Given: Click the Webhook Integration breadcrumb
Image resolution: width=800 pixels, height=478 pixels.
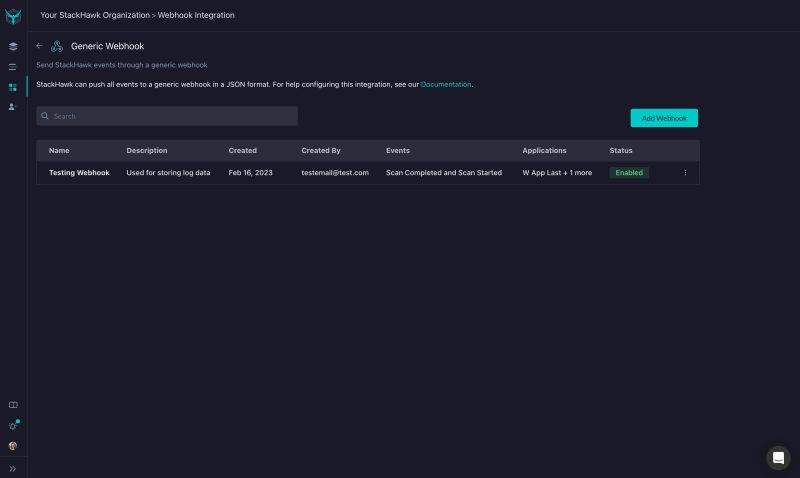Looking at the screenshot, I should [x=196, y=15].
